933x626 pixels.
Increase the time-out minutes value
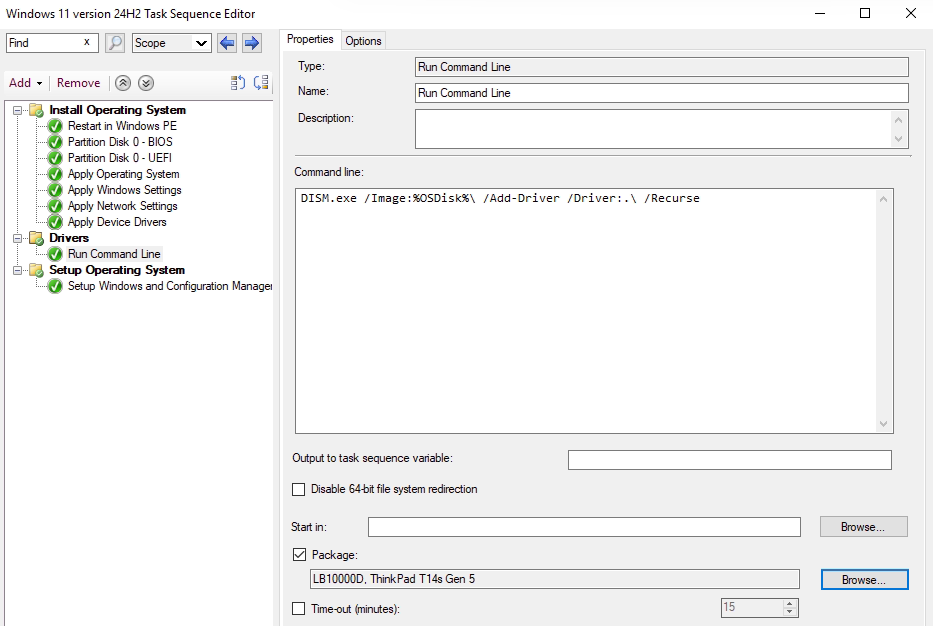pos(790,603)
